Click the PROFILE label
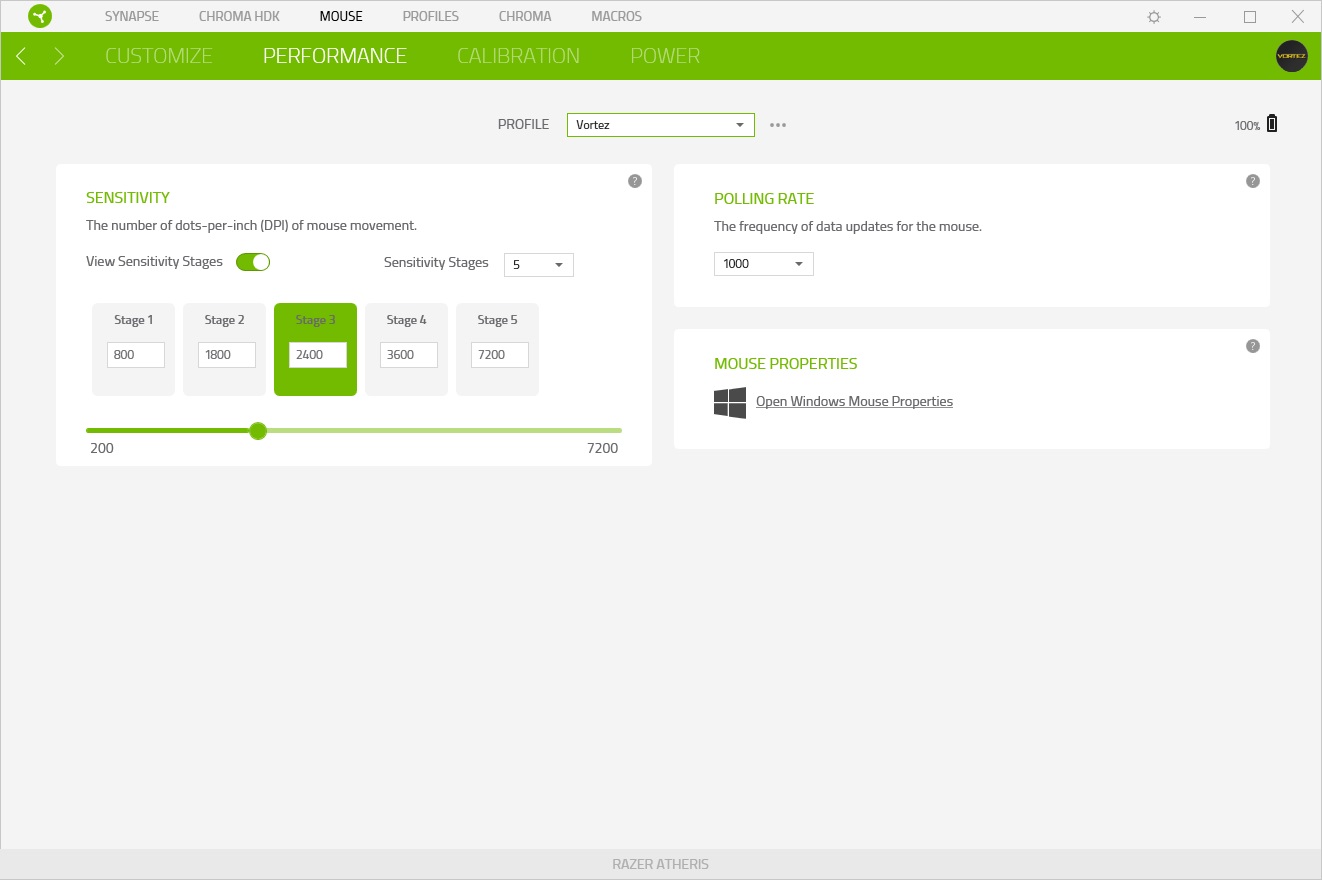Image resolution: width=1322 pixels, height=880 pixels. tap(523, 125)
